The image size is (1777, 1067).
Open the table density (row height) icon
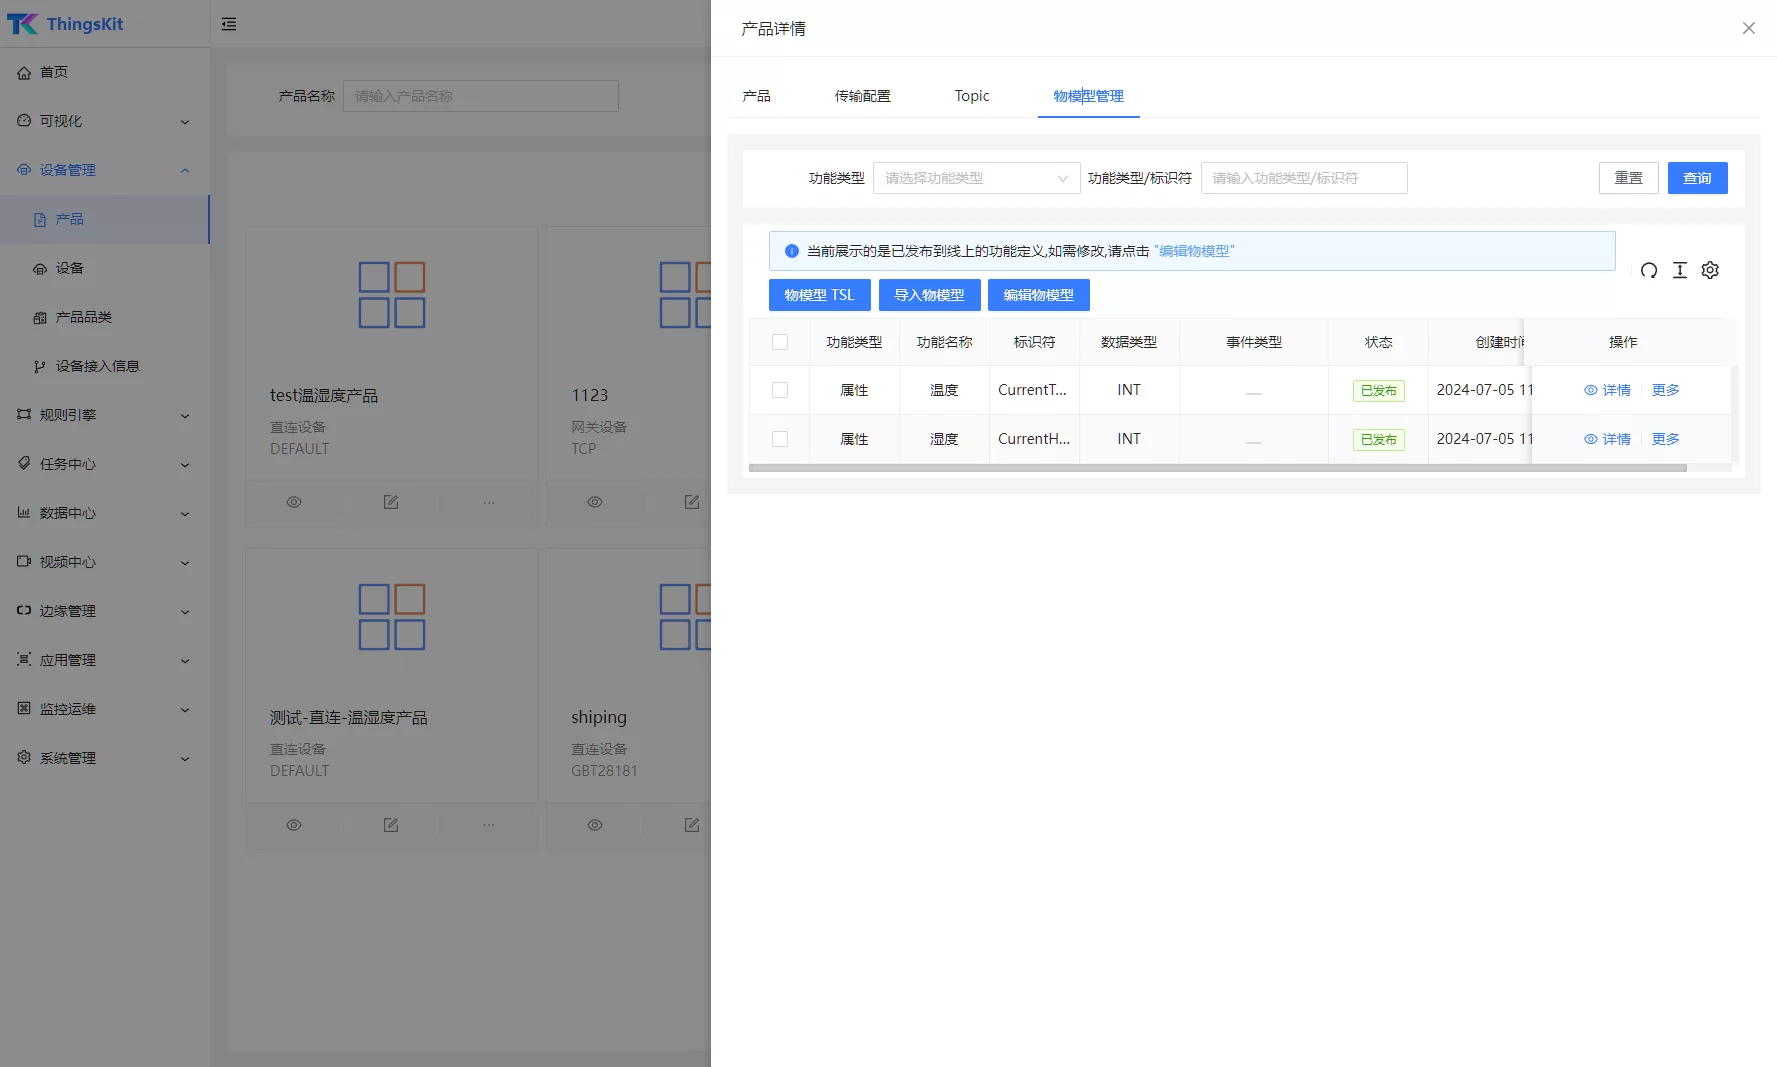(1680, 270)
